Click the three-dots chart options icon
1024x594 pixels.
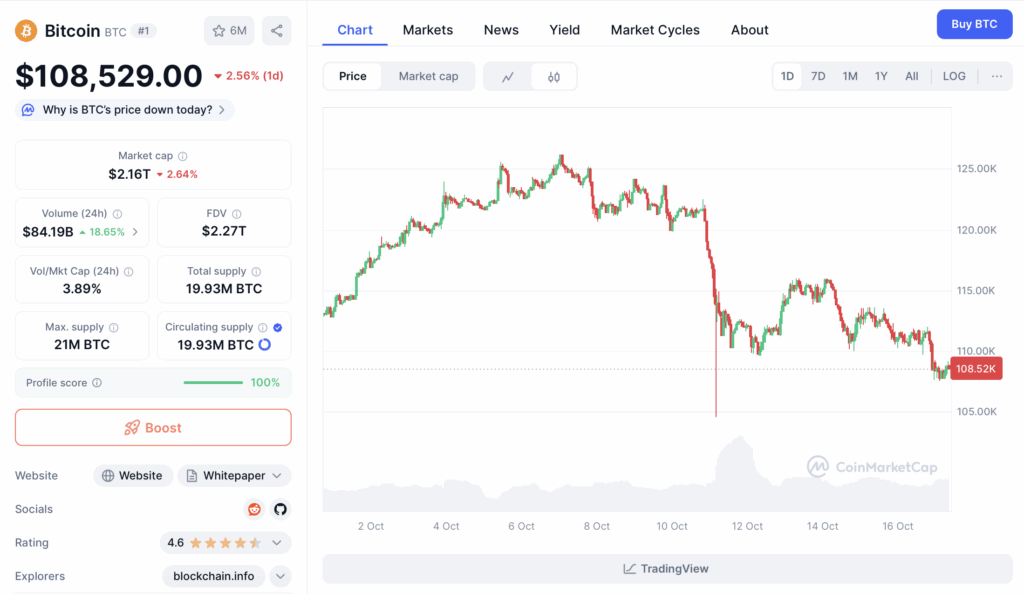click(x=996, y=76)
